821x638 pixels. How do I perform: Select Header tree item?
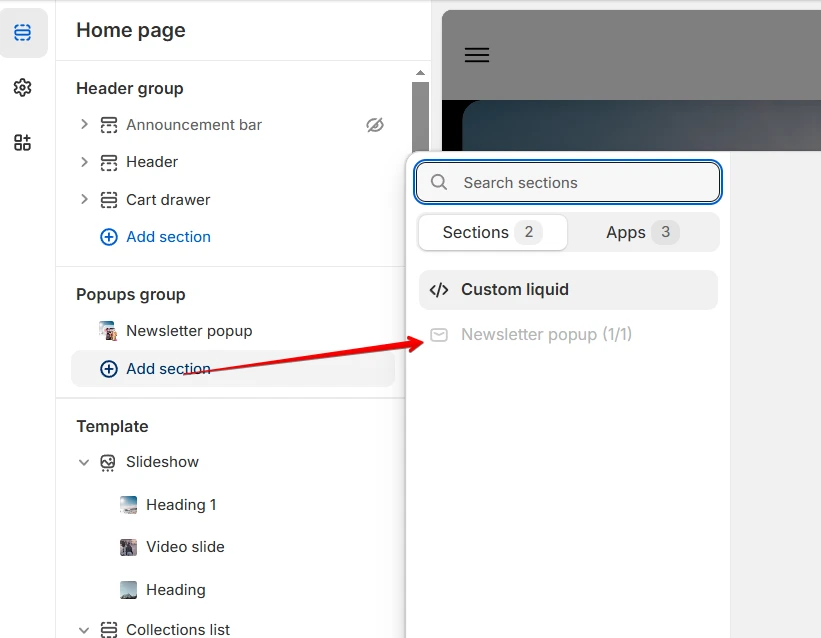coord(152,162)
